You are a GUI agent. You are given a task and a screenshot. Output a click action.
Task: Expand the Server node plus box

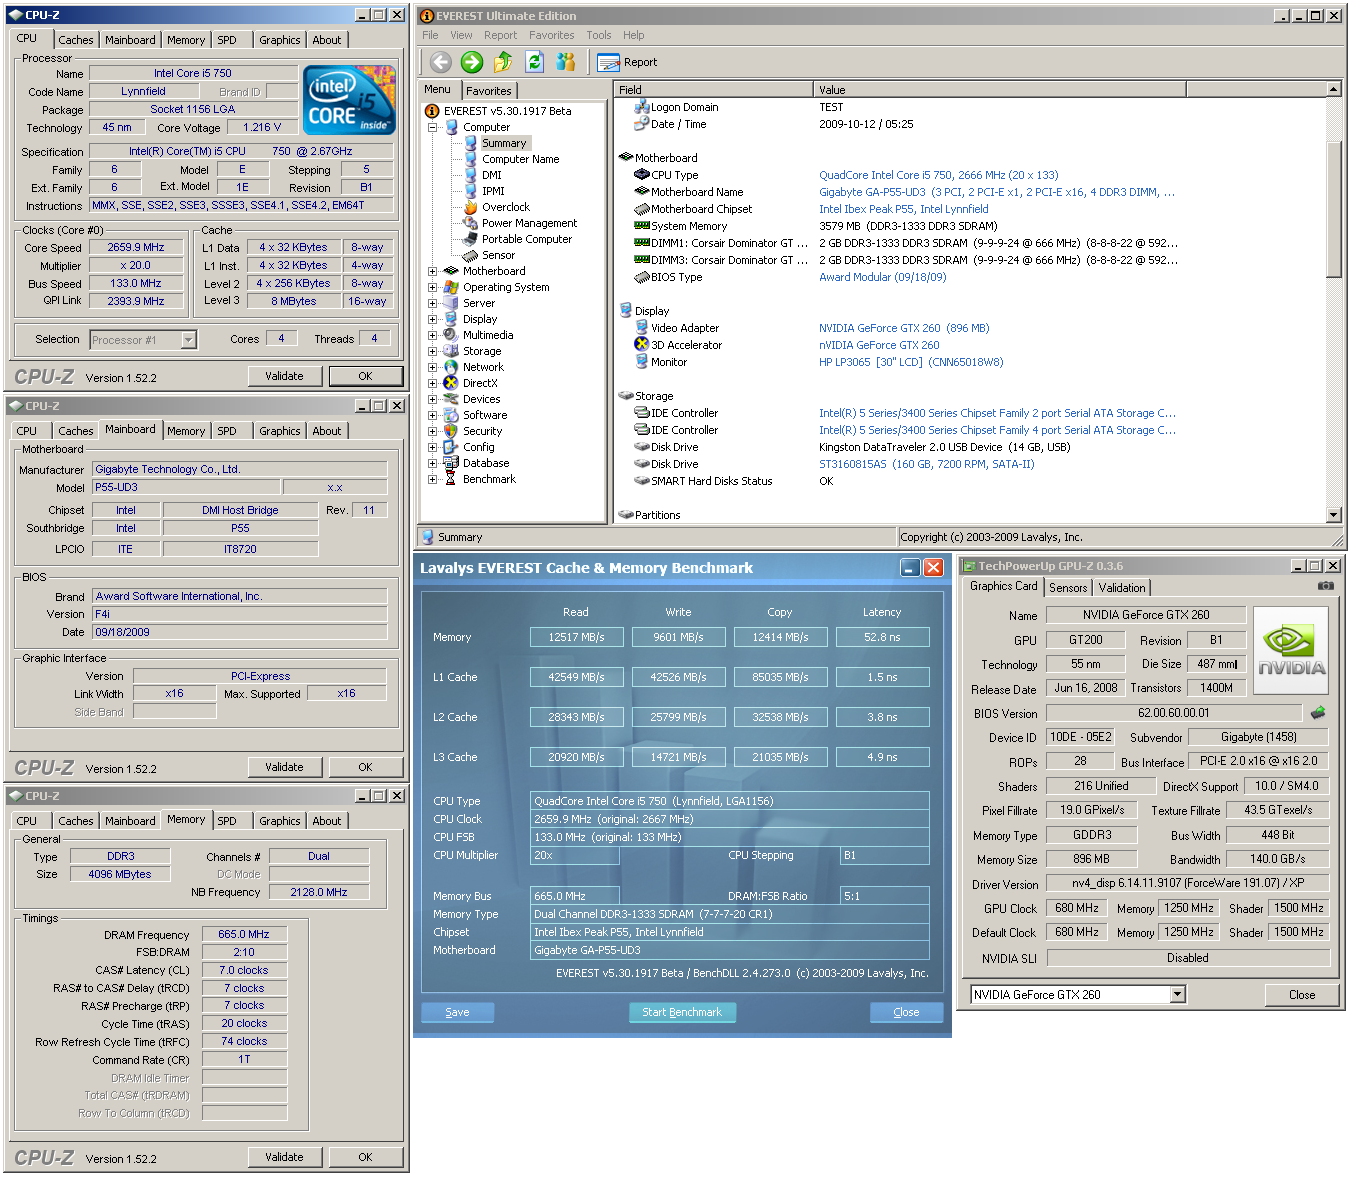[433, 303]
